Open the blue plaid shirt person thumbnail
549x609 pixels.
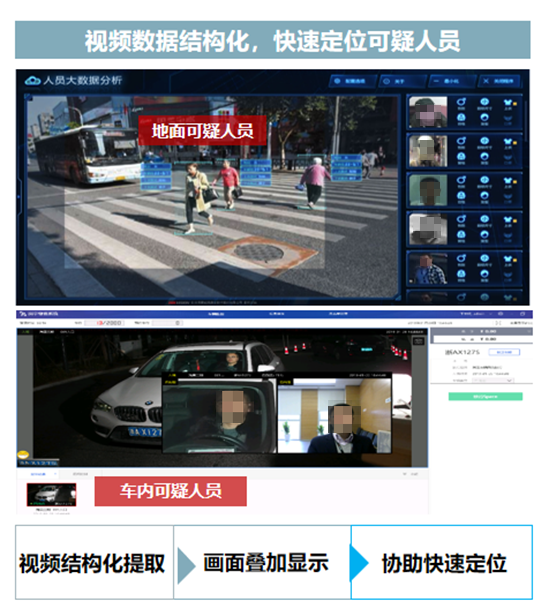point(428,268)
